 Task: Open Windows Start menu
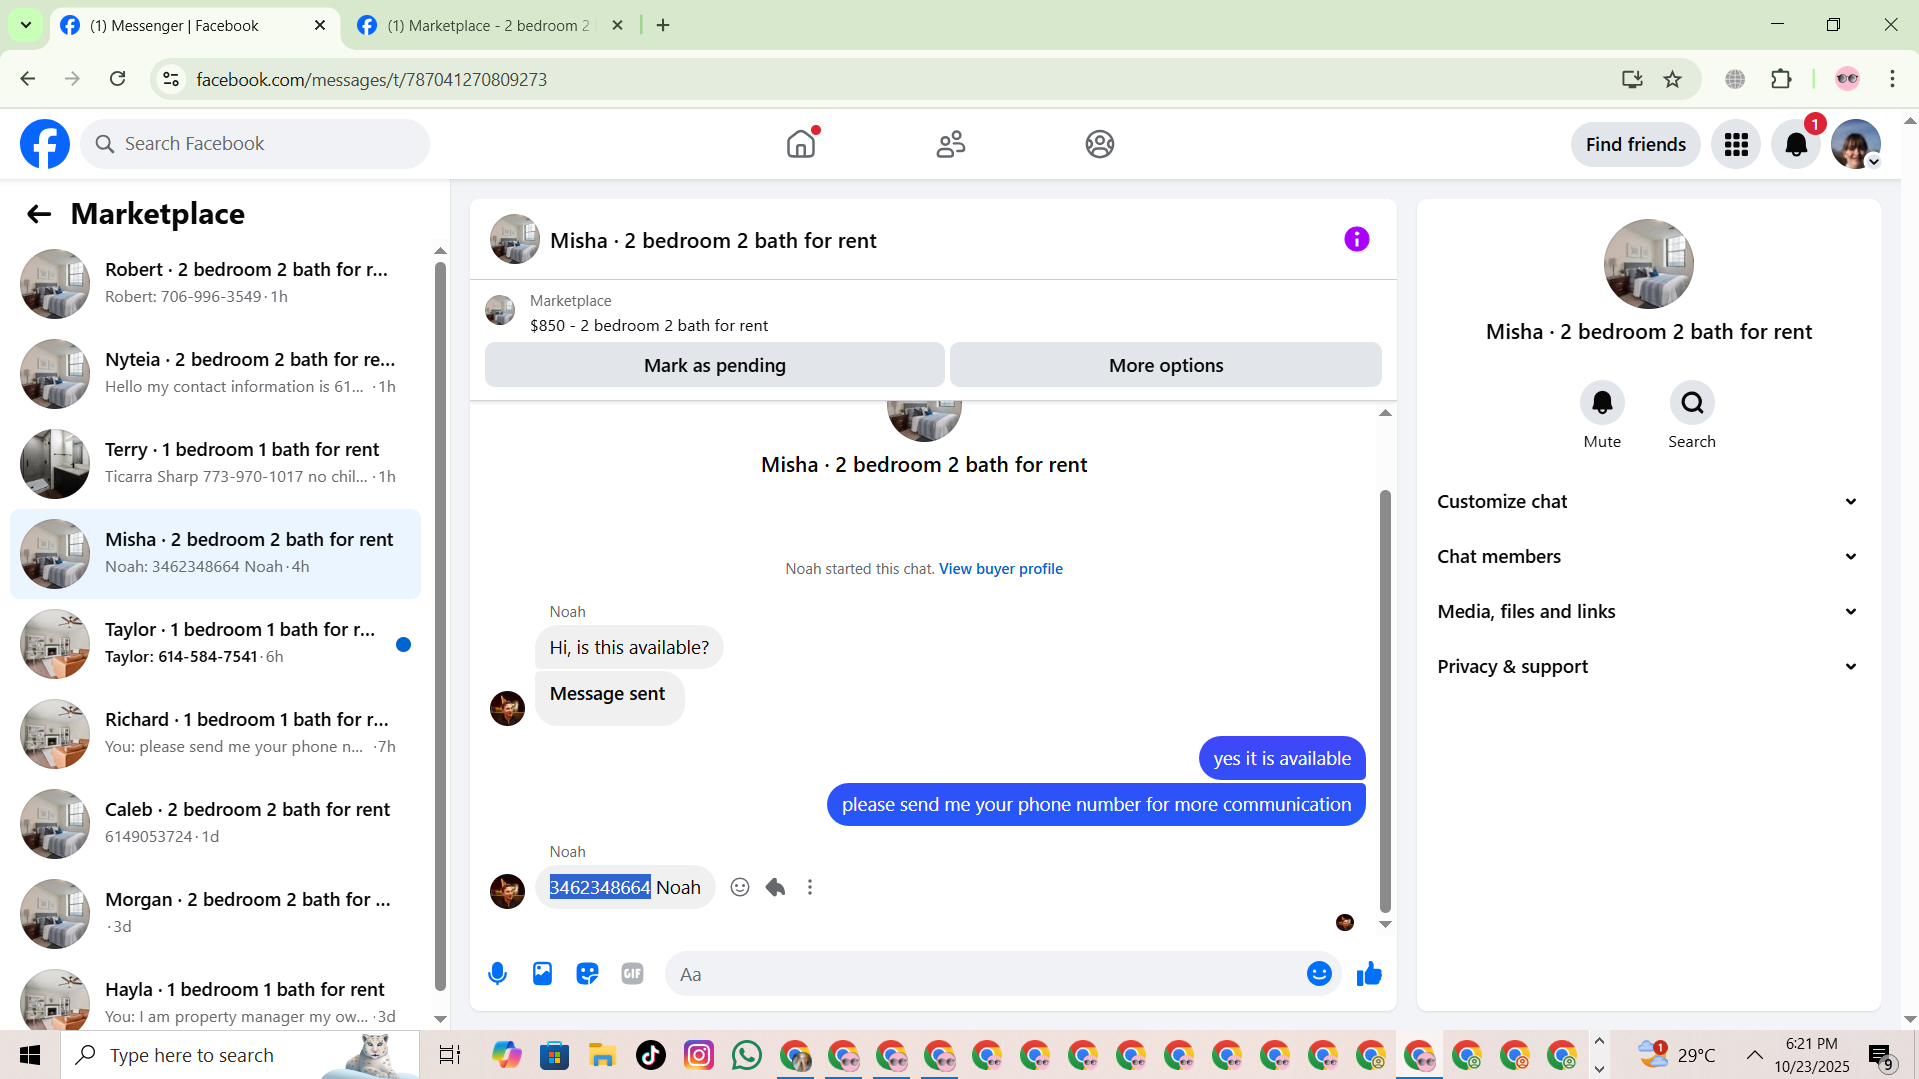30,1055
